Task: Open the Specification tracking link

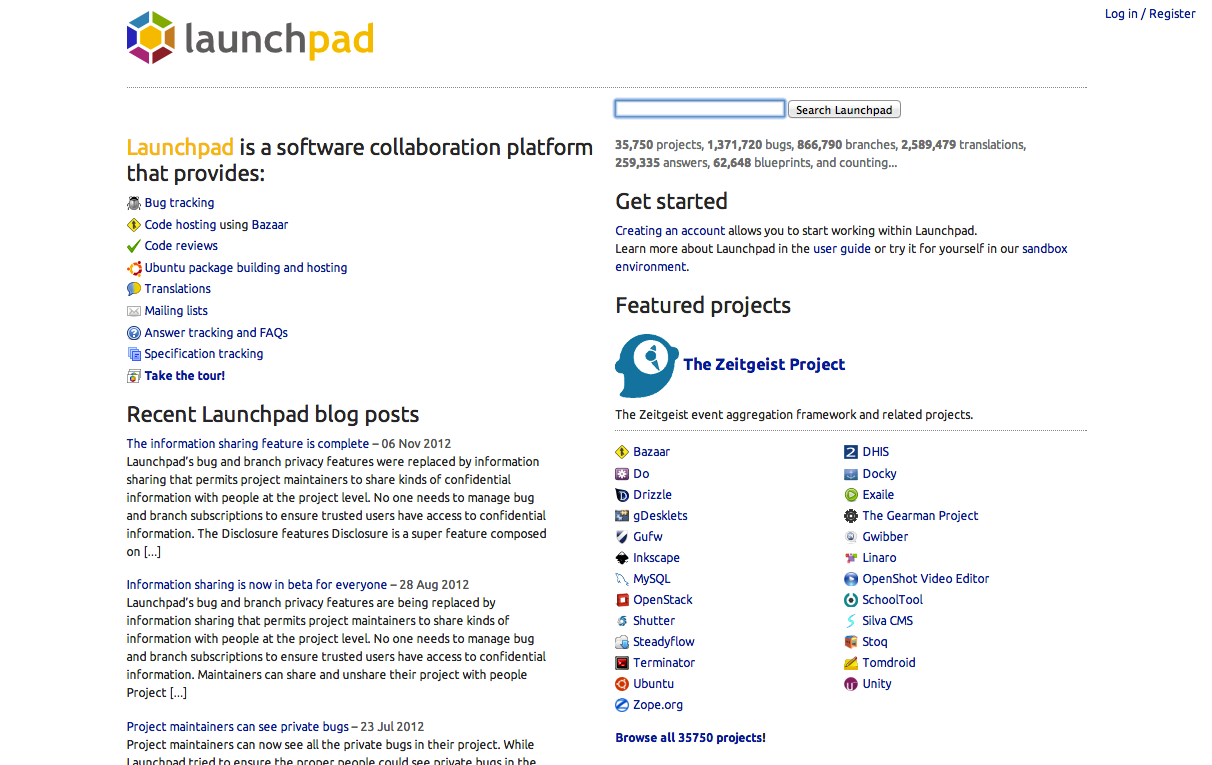Action: coord(204,354)
